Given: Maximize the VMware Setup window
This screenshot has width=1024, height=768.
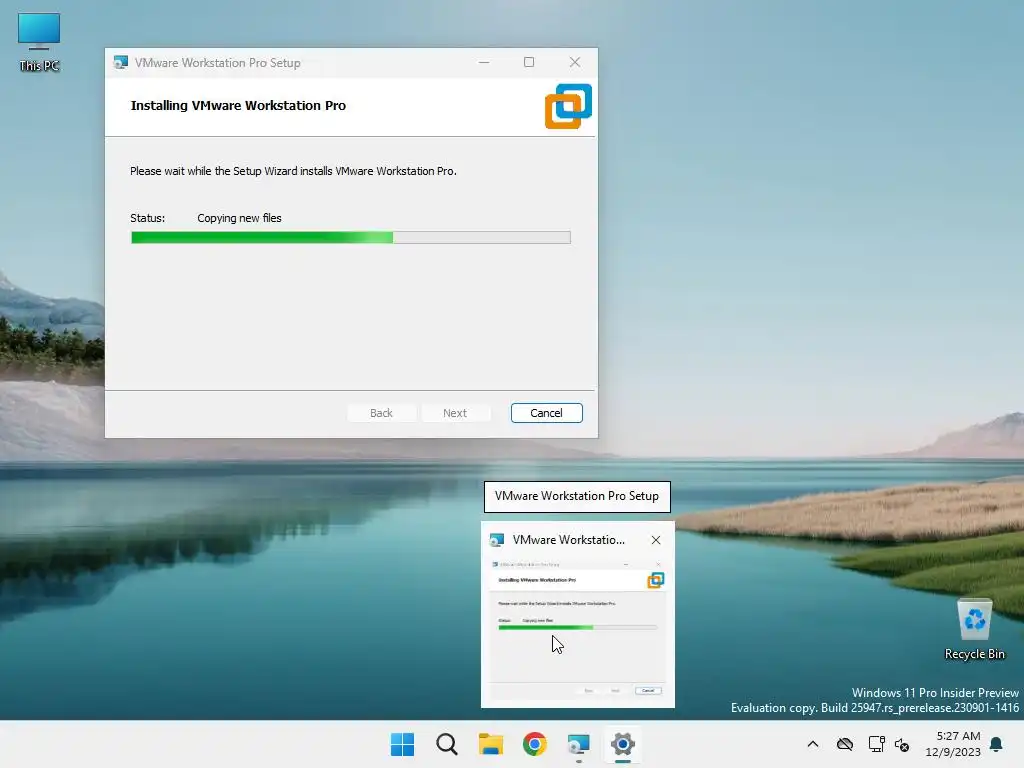Looking at the screenshot, I should [x=529, y=63].
